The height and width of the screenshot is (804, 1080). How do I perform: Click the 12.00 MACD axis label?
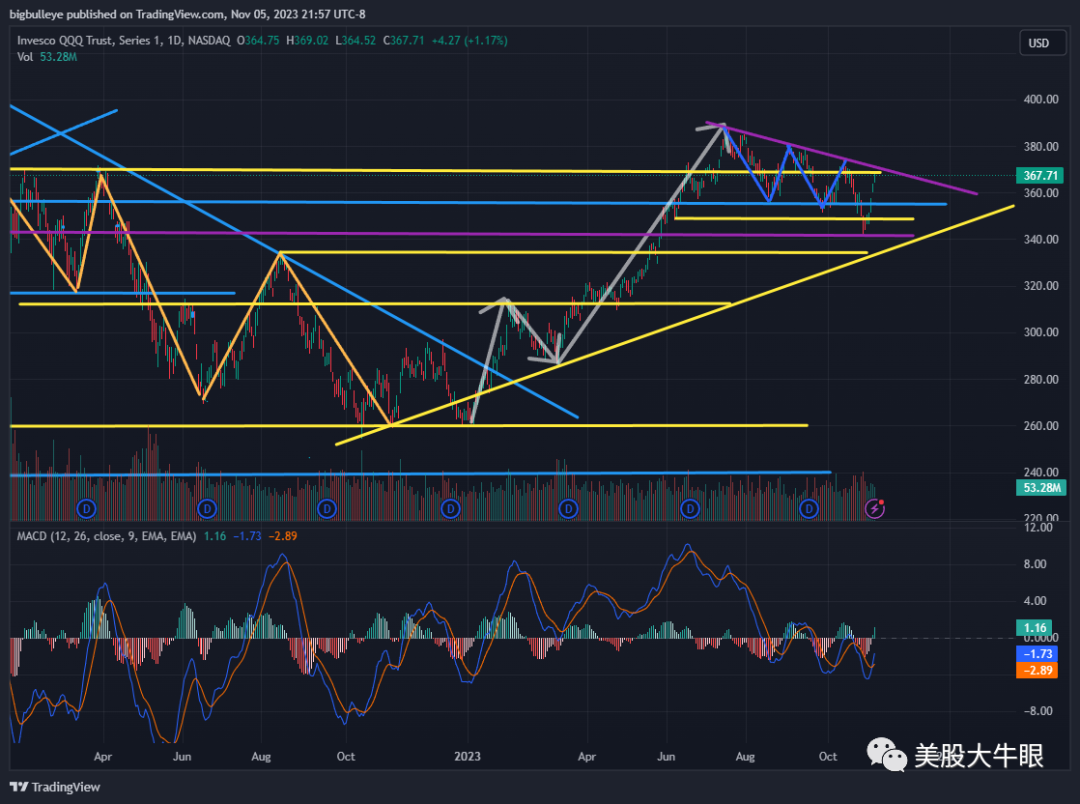tap(1039, 527)
